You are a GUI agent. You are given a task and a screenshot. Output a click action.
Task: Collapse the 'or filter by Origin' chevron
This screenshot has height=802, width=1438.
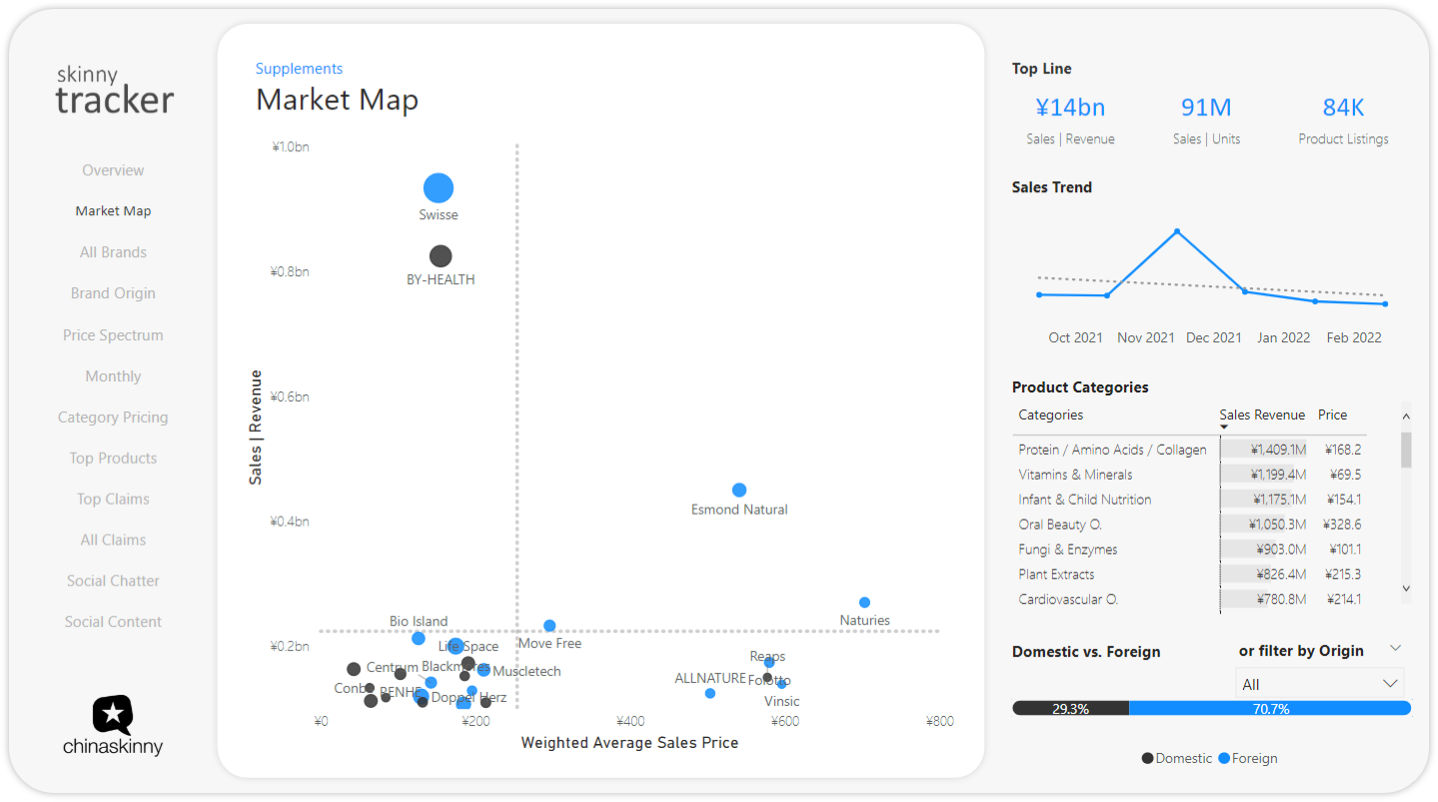pyautogui.click(x=1396, y=650)
